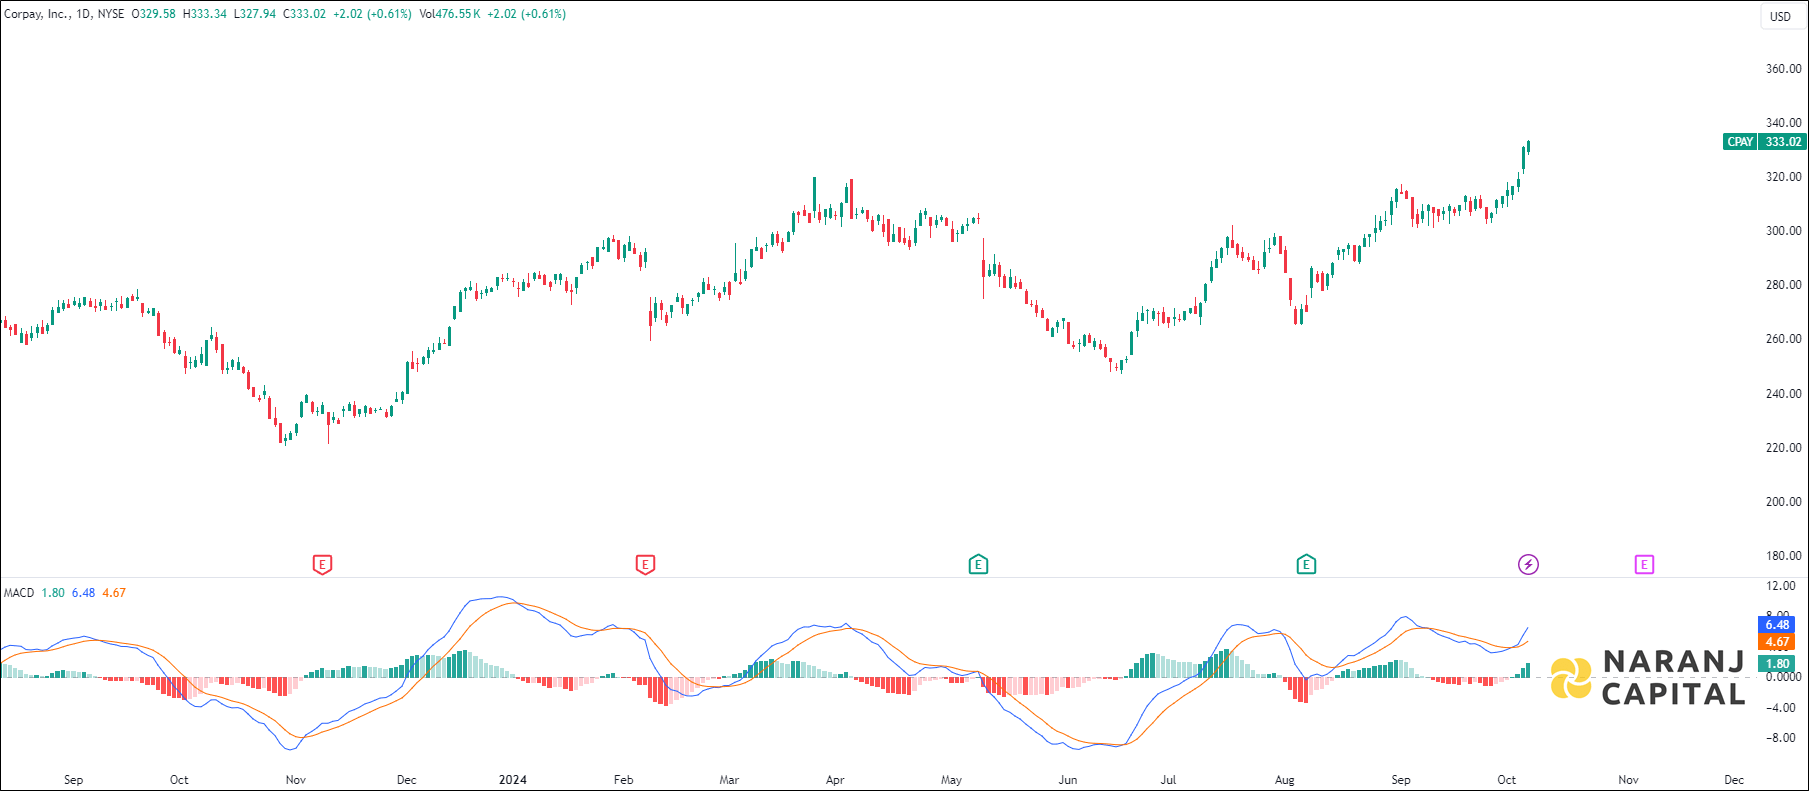Click the green 1.80 histogram value label

point(1776,663)
